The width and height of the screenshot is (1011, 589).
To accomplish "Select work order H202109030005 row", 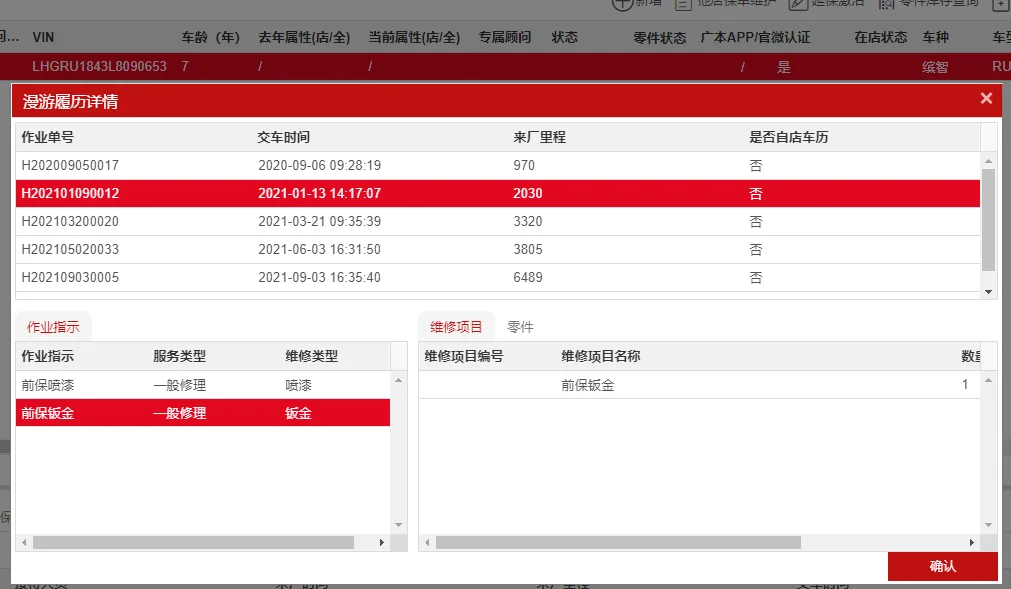I will (x=498, y=278).
